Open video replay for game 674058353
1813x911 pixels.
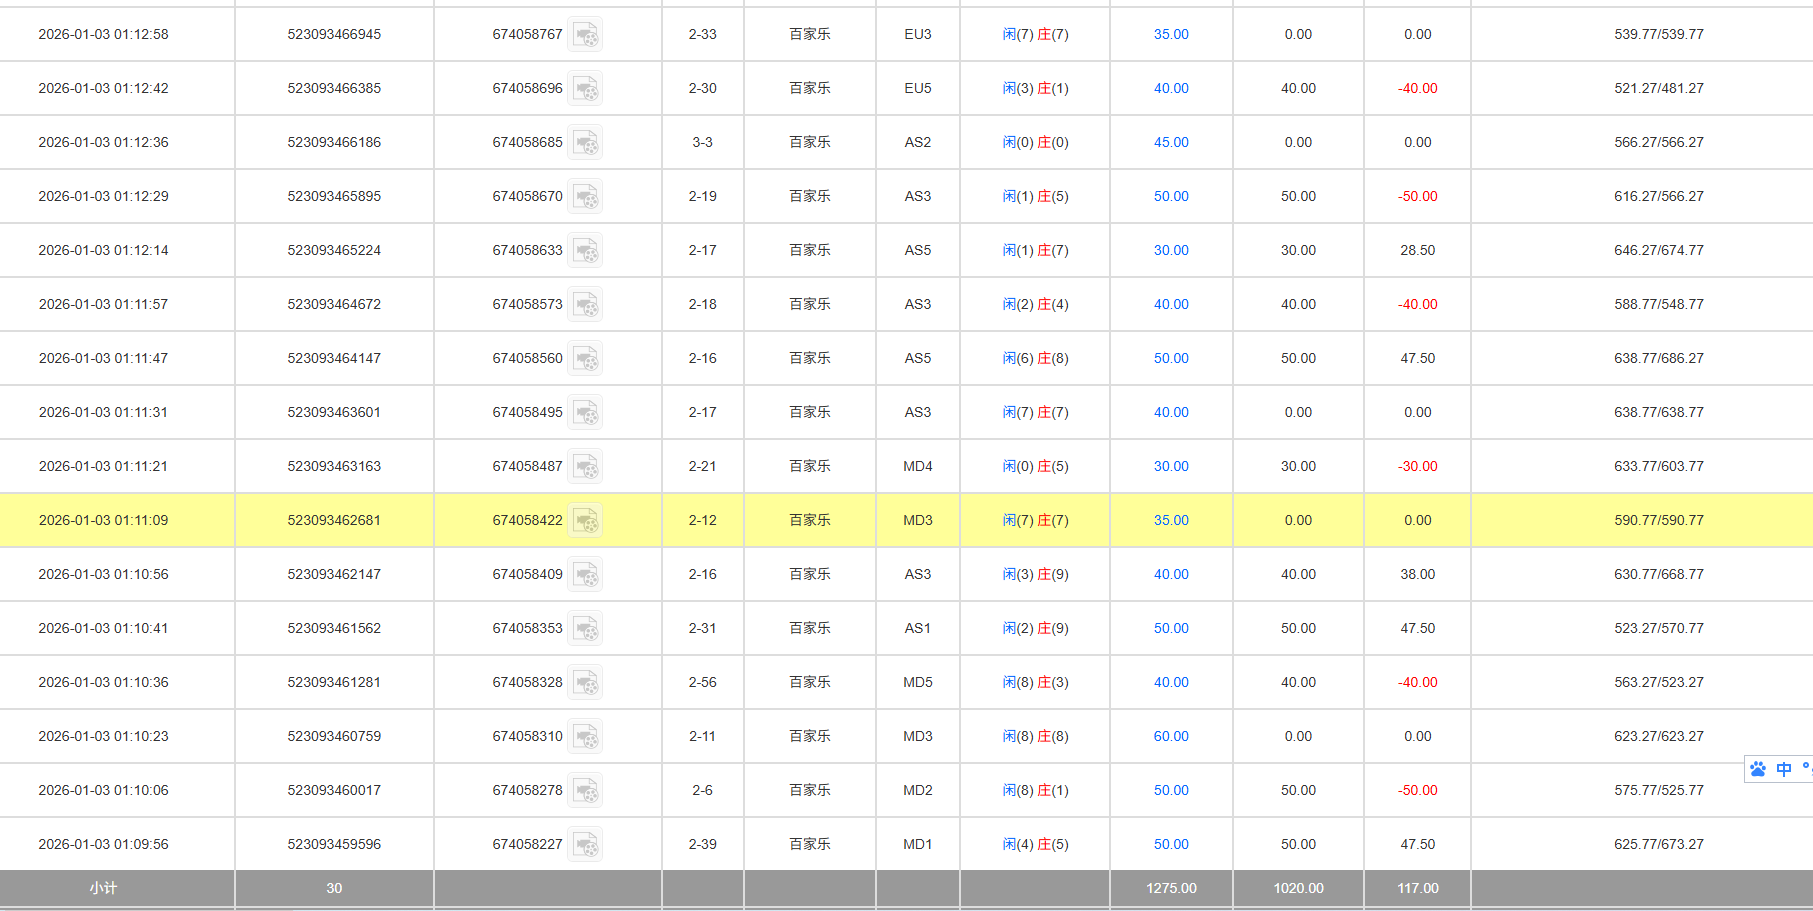pyautogui.click(x=585, y=629)
